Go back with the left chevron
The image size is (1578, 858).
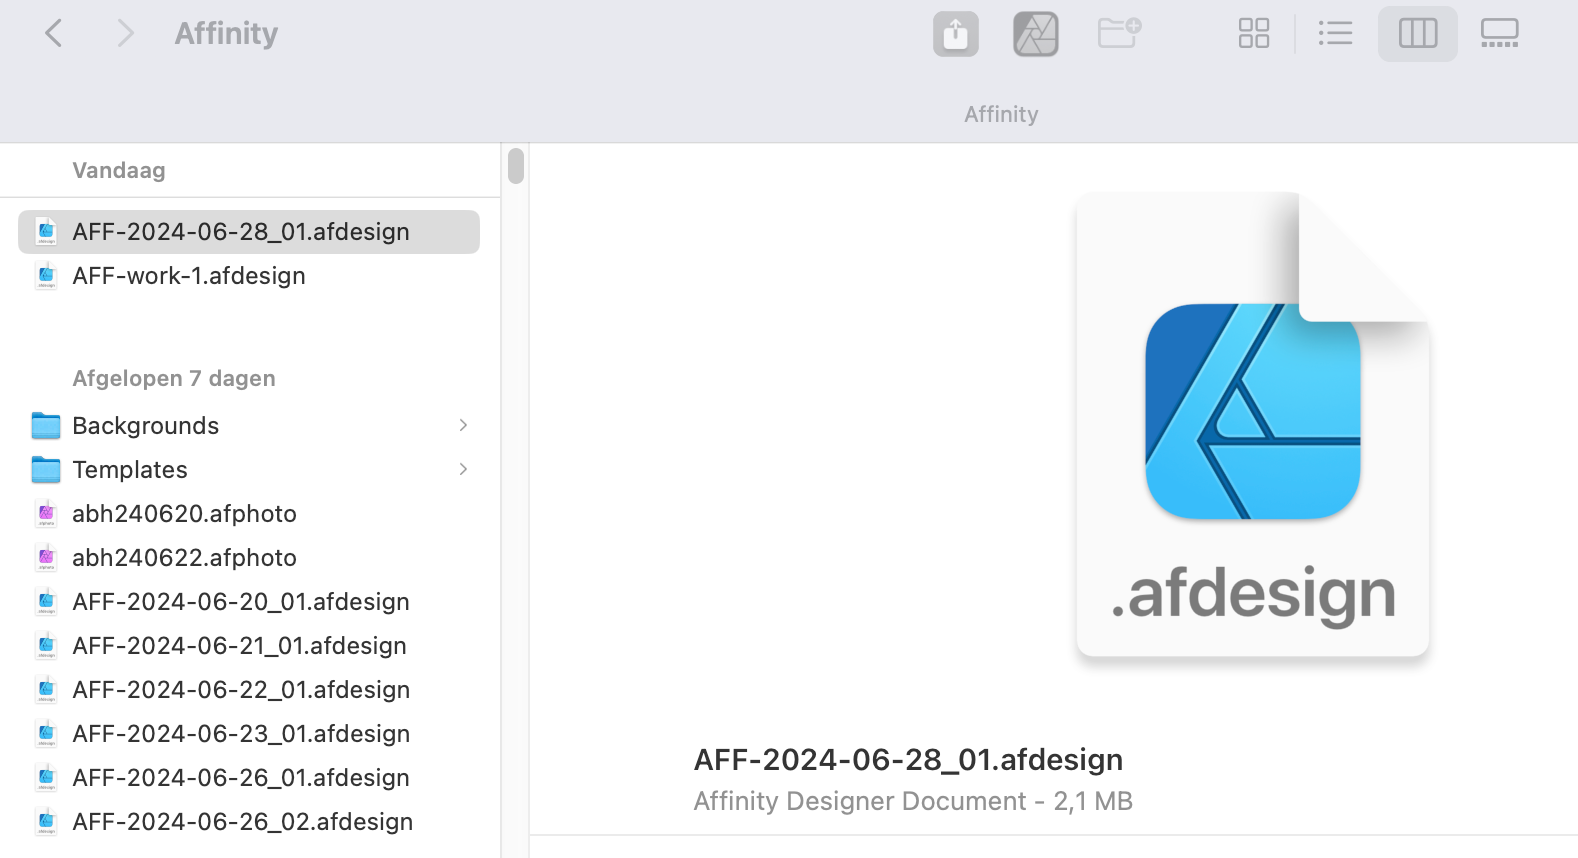click(54, 33)
